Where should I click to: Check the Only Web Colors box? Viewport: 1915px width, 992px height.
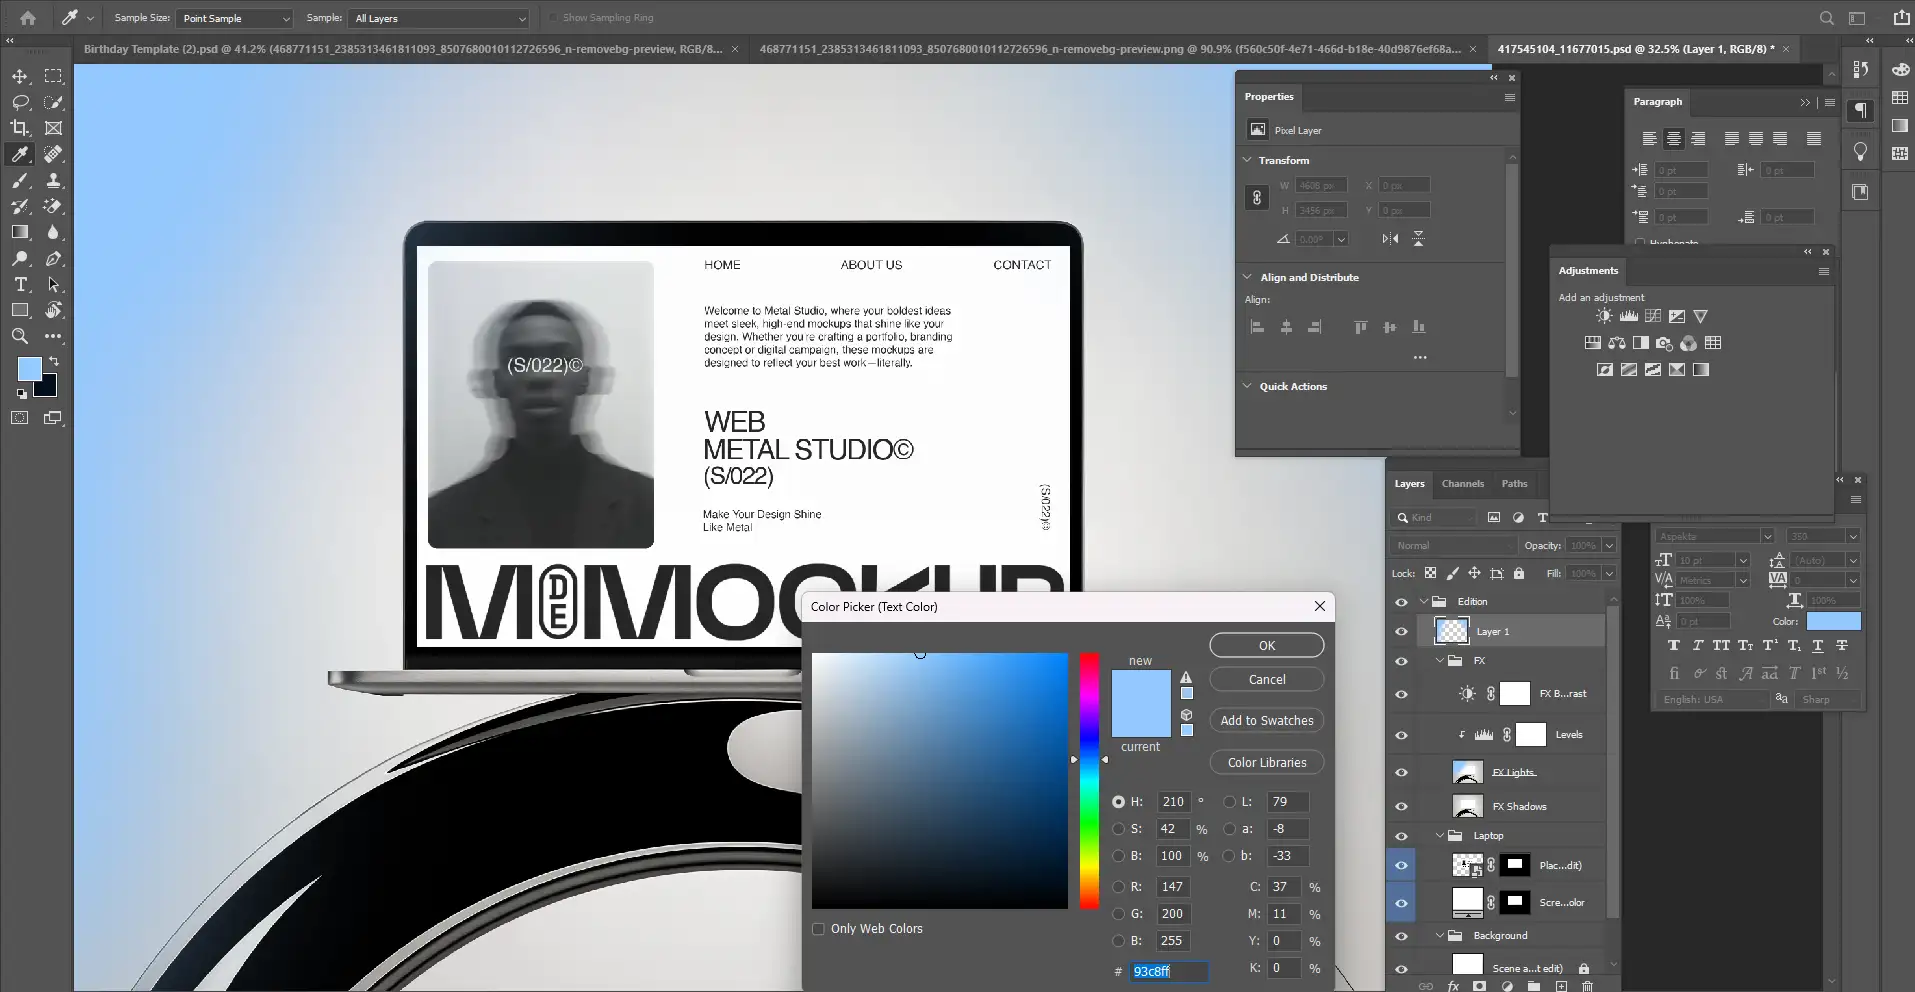click(x=819, y=929)
